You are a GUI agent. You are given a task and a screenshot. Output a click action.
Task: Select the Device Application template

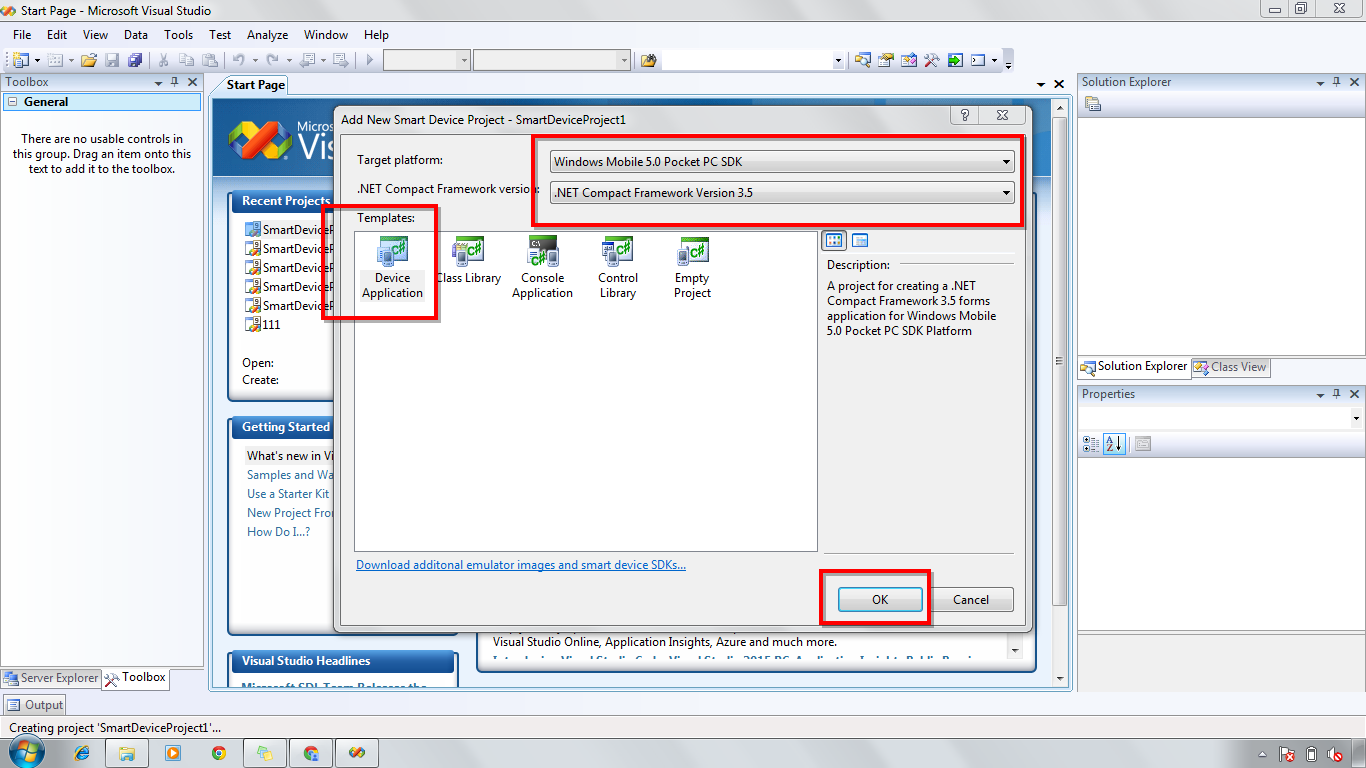(392, 268)
